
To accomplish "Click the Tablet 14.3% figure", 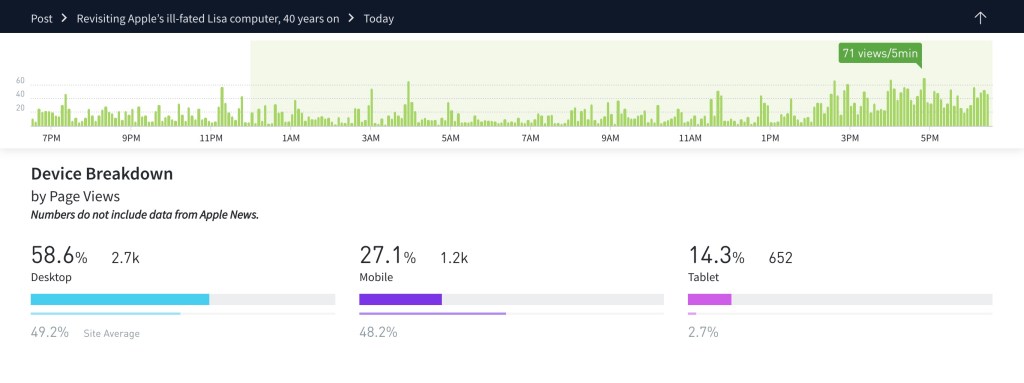I will pyautogui.click(x=716, y=256).
